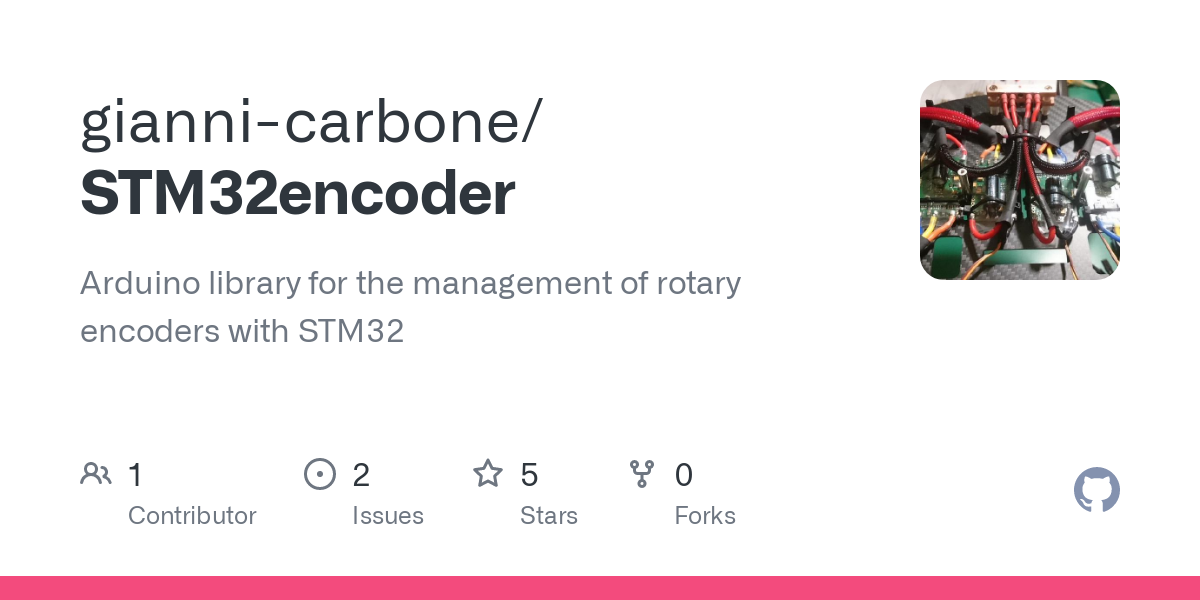The height and width of the screenshot is (600, 1200).
Task: Open the STM32encoder repository title
Action: [x=298, y=194]
